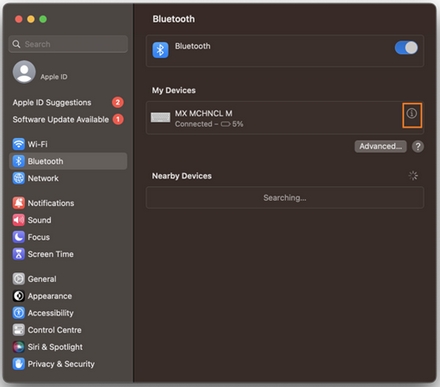Click Privacy & Security hand icon

(x=19, y=364)
